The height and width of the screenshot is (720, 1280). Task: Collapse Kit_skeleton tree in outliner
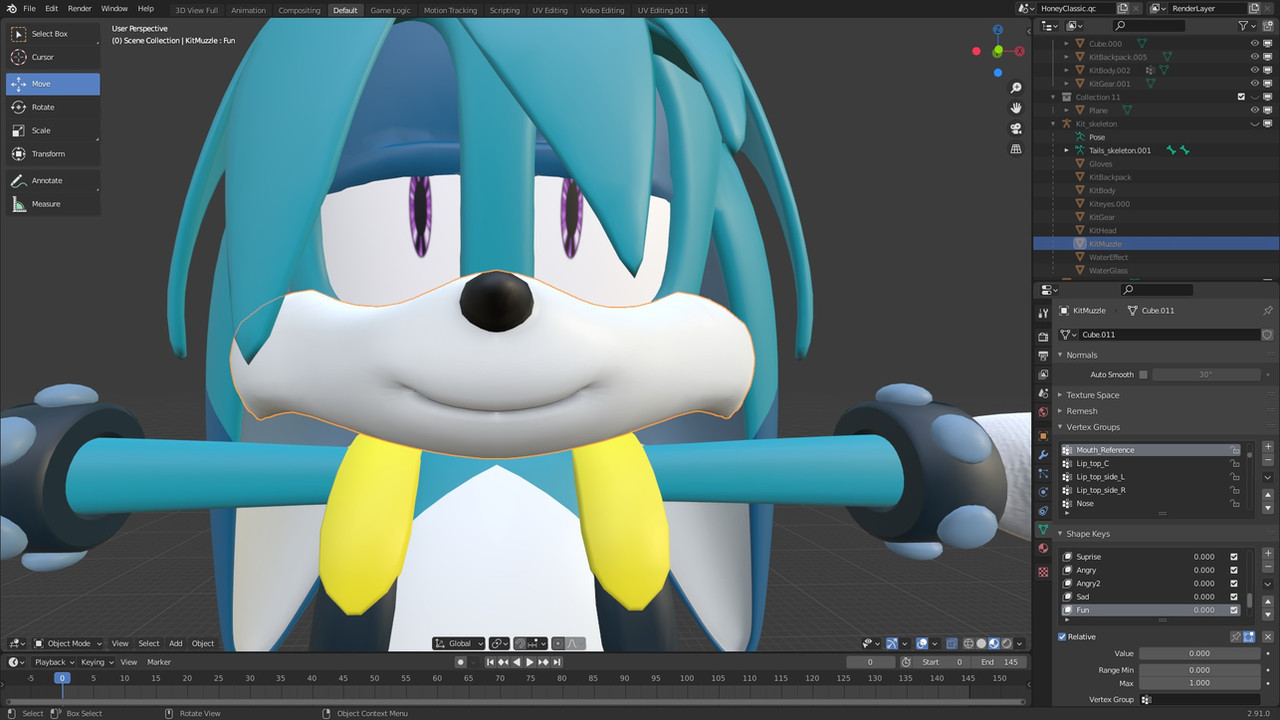(1053, 124)
